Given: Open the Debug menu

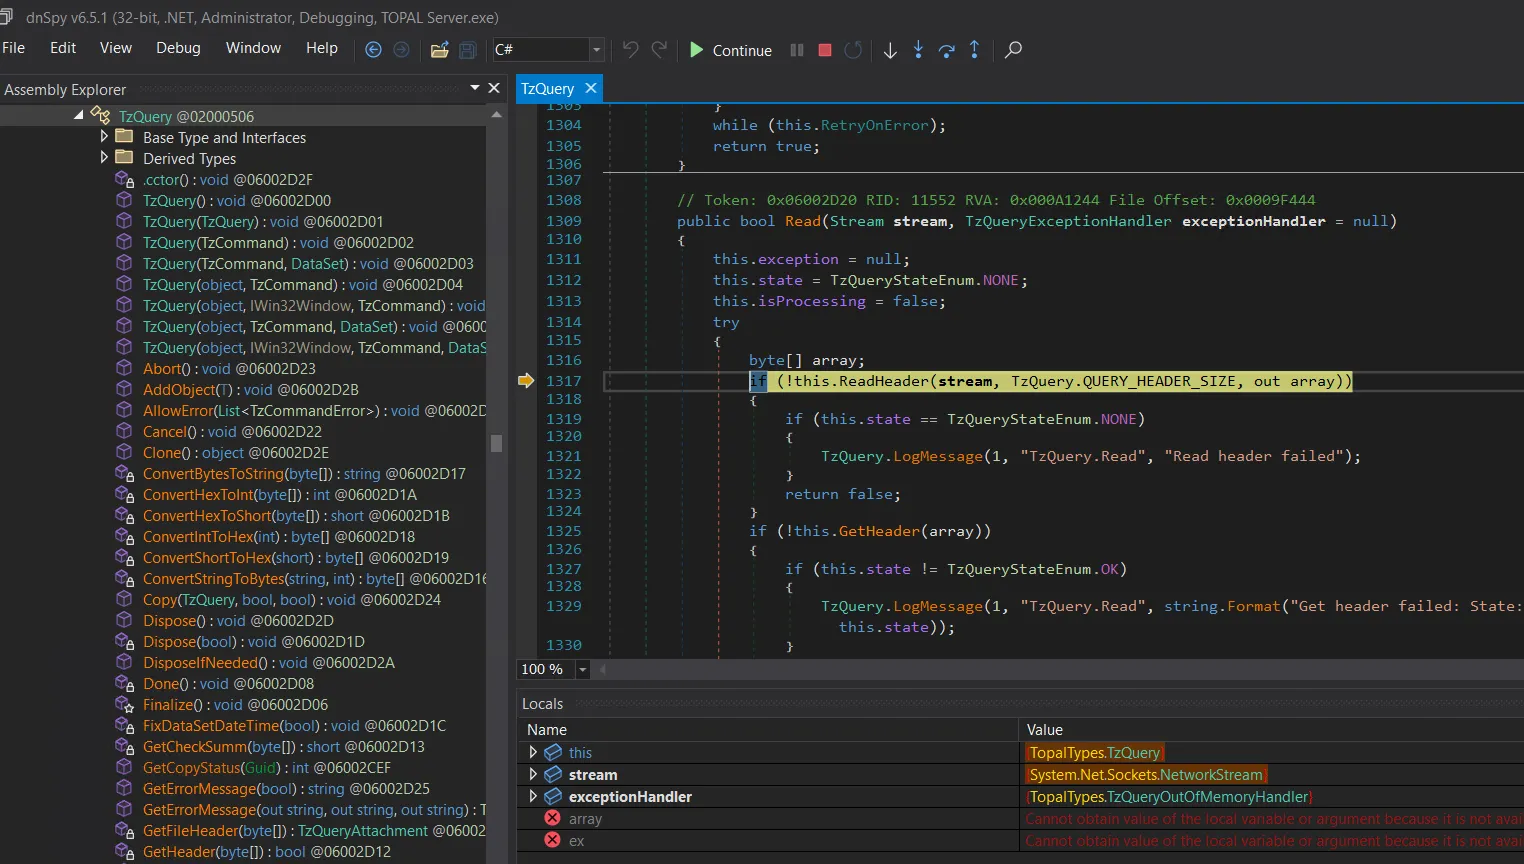Looking at the screenshot, I should tap(178, 48).
